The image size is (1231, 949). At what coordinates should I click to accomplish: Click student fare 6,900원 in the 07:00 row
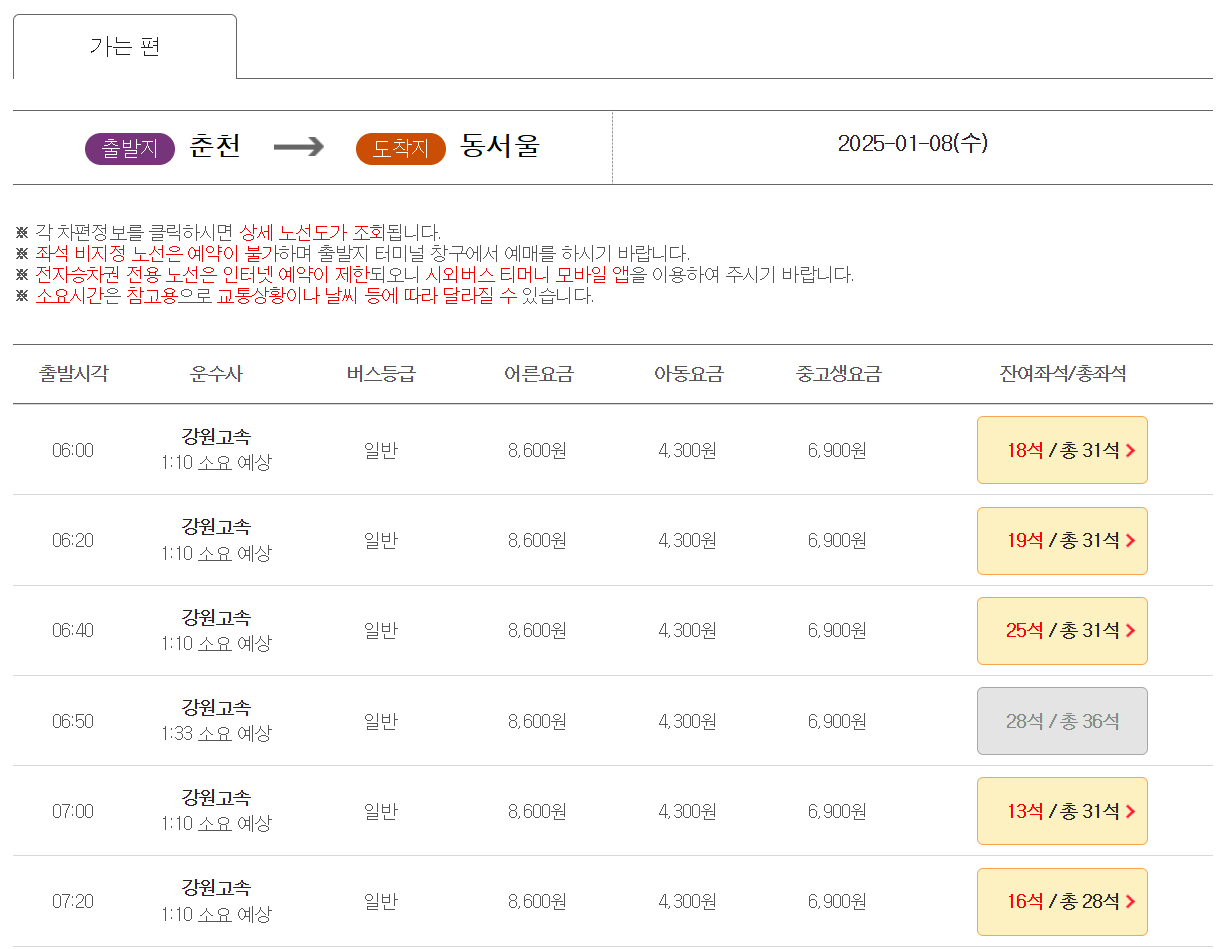(x=838, y=811)
